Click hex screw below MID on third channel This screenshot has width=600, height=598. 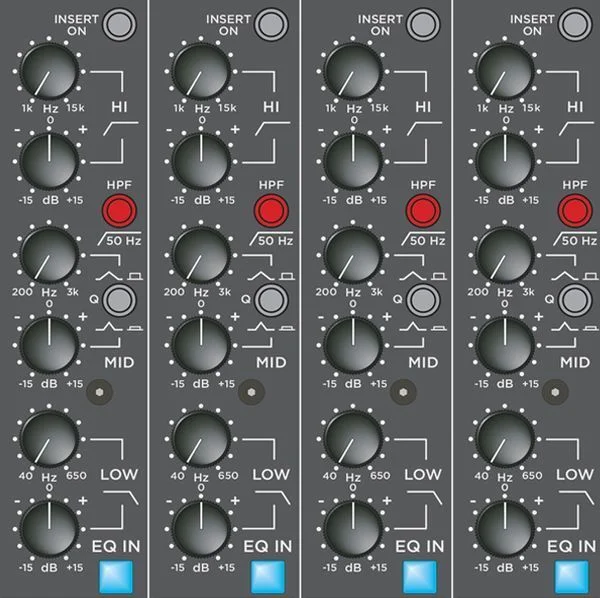point(403,392)
